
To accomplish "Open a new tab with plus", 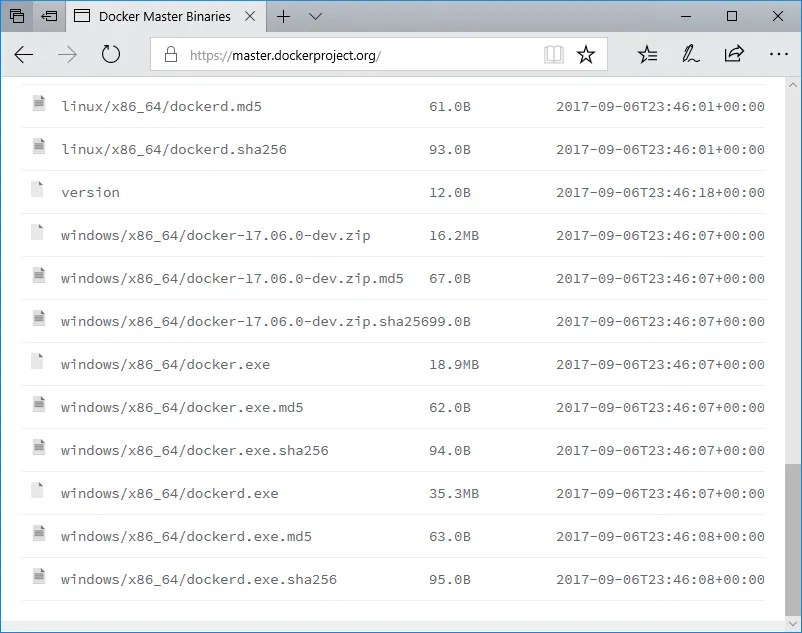I will (284, 16).
